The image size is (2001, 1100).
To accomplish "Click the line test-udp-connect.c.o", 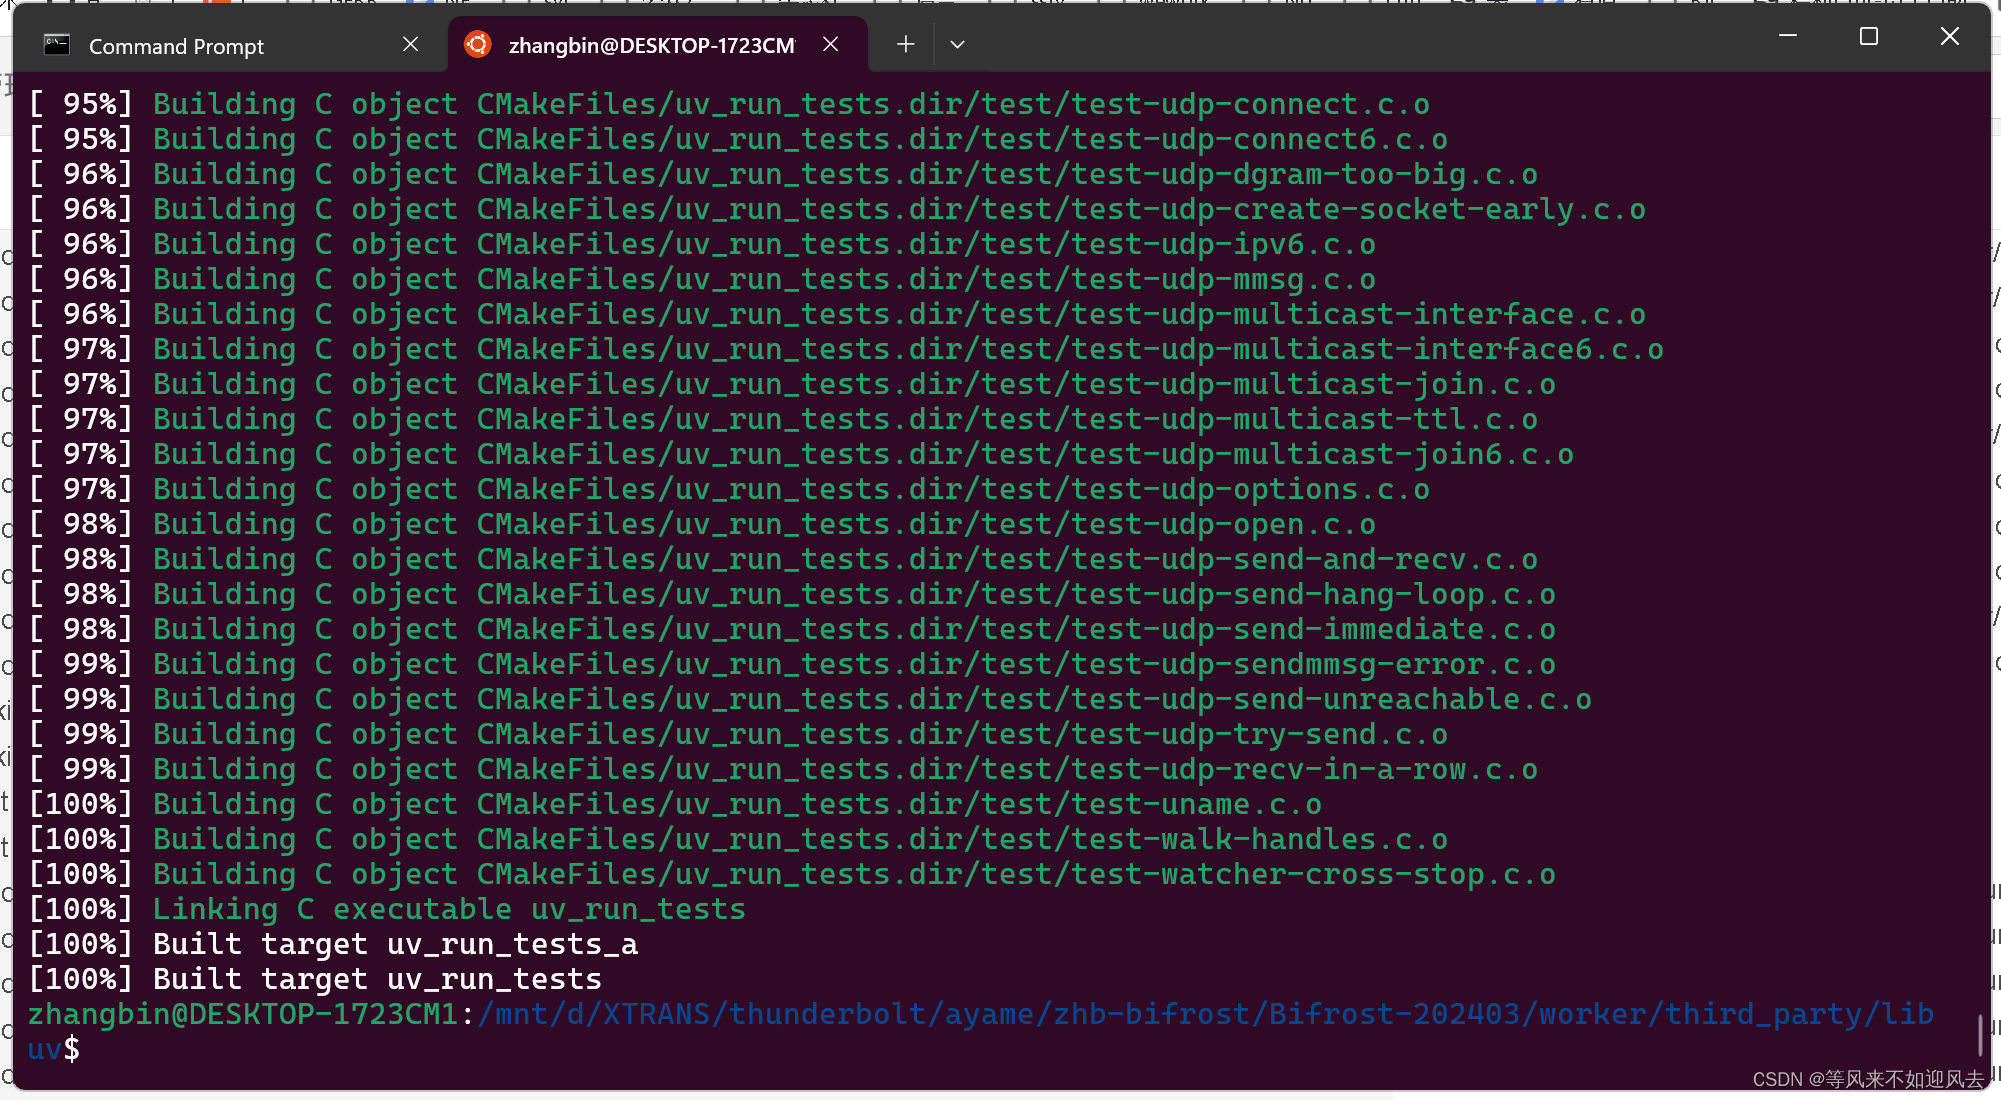I will coord(729,104).
